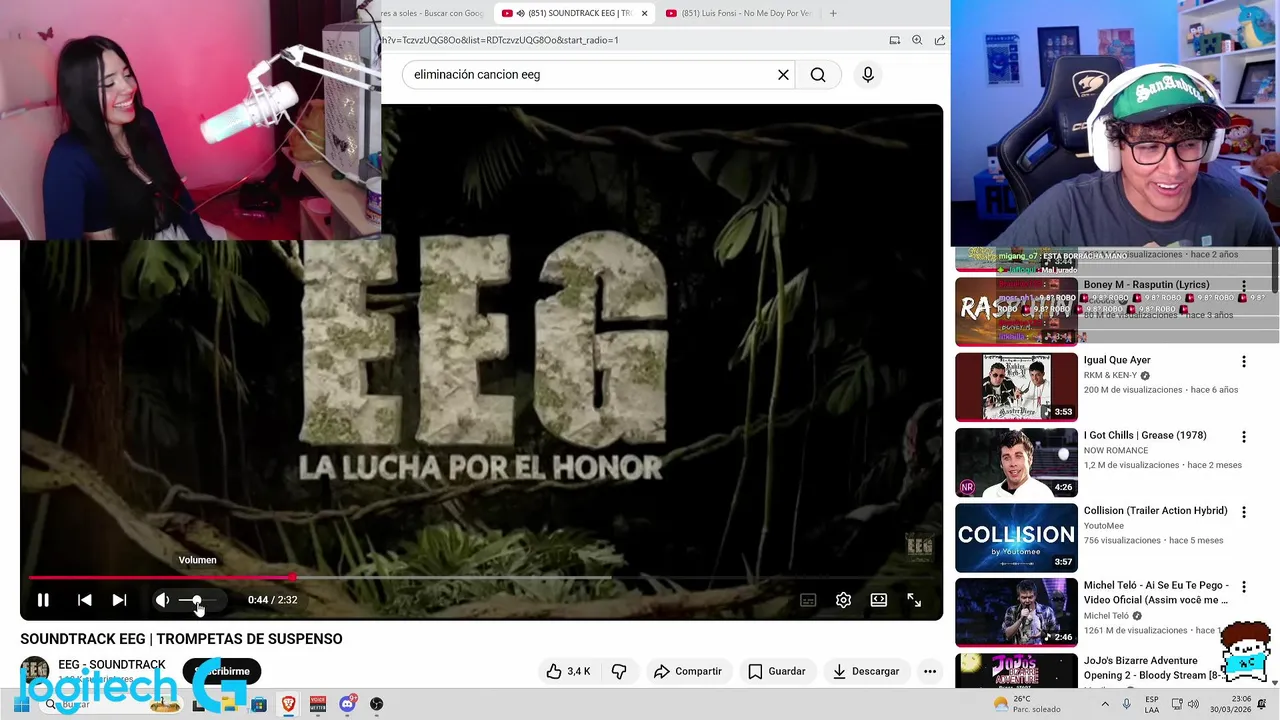Pause the video playback
Screen dimensions: 1280x720
[x=43, y=600]
